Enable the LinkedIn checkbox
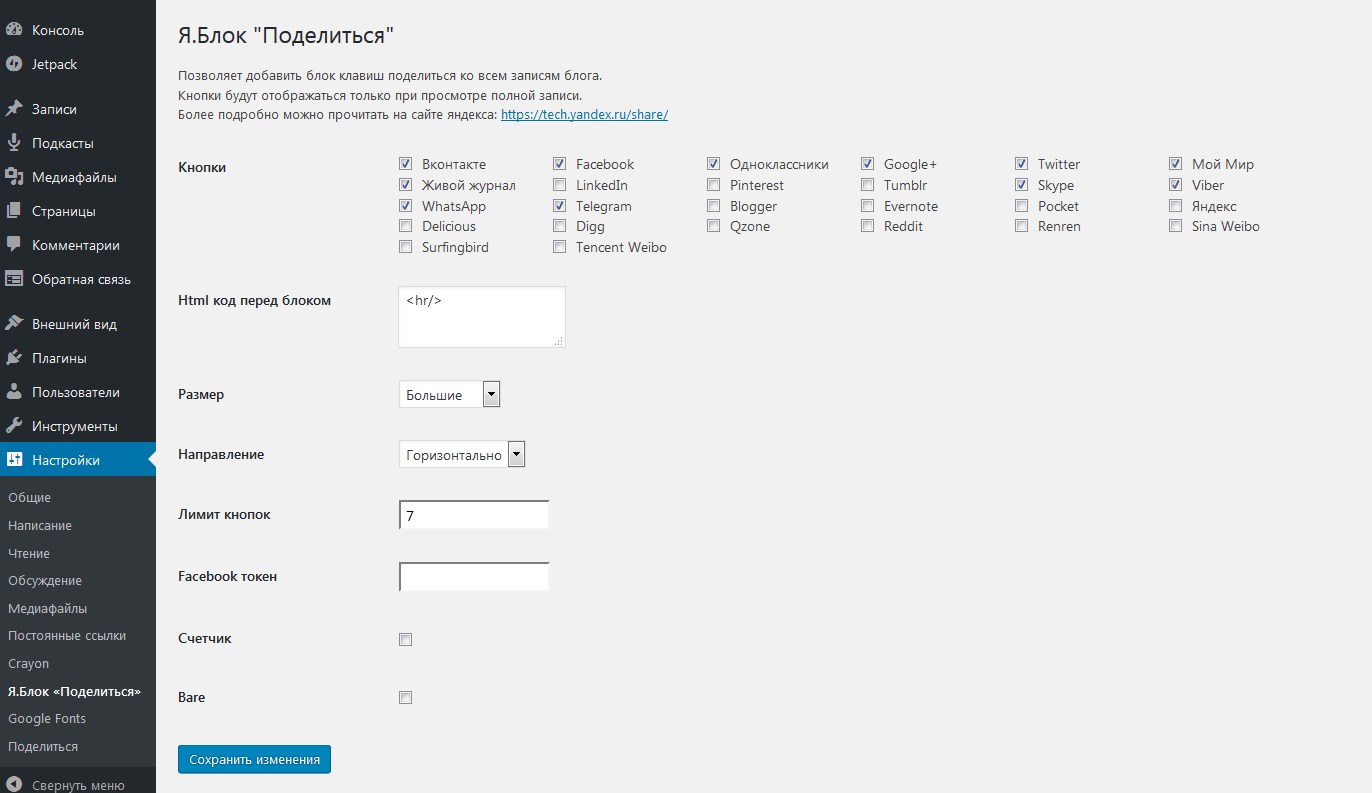 coord(559,184)
